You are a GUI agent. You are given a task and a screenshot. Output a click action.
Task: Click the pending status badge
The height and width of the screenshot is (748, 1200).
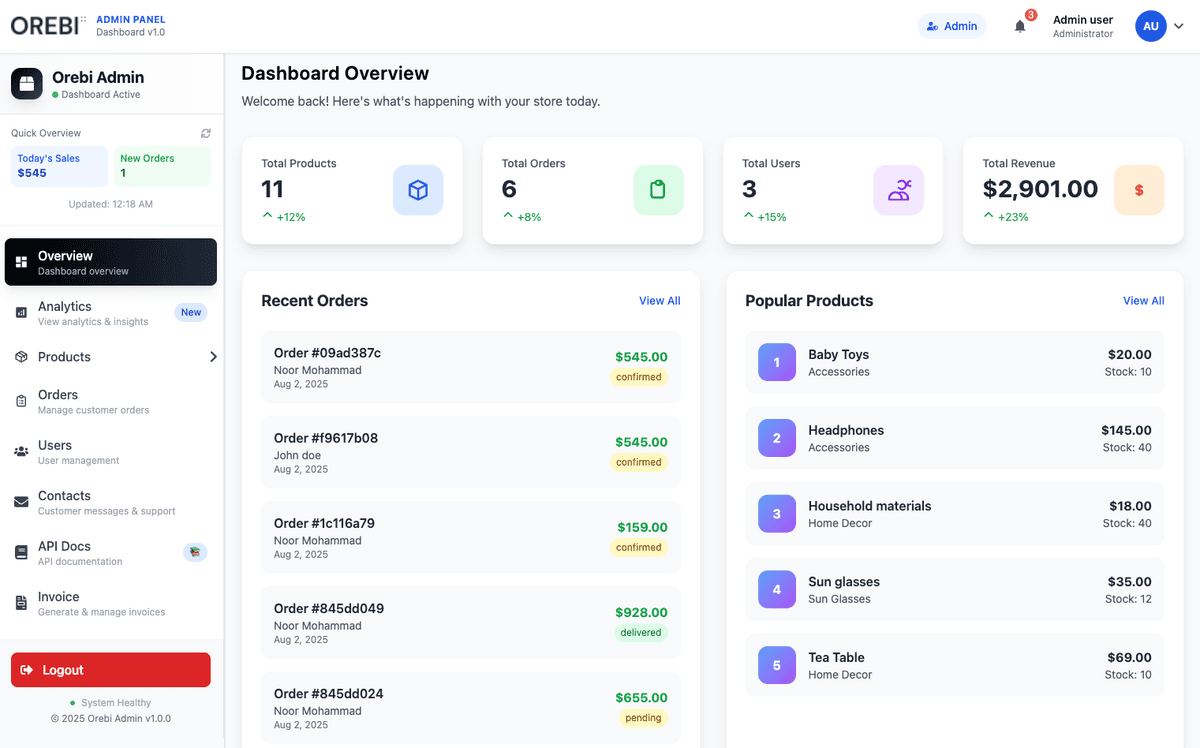point(644,718)
